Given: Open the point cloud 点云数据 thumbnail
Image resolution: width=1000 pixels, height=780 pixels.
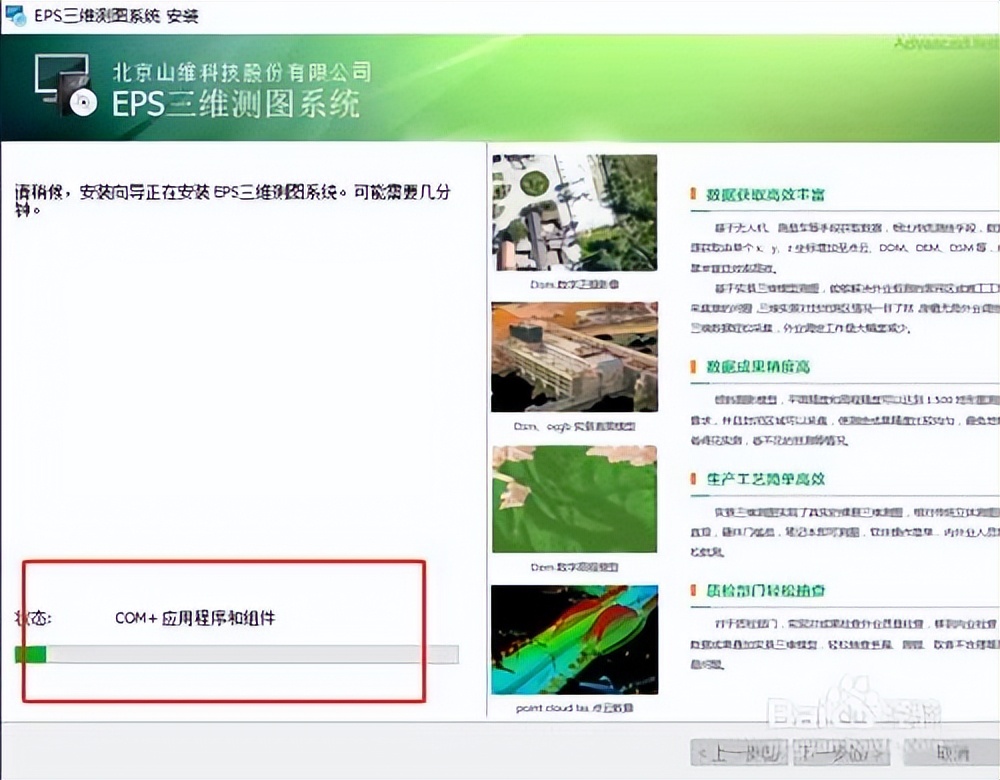Looking at the screenshot, I should [573, 640].
